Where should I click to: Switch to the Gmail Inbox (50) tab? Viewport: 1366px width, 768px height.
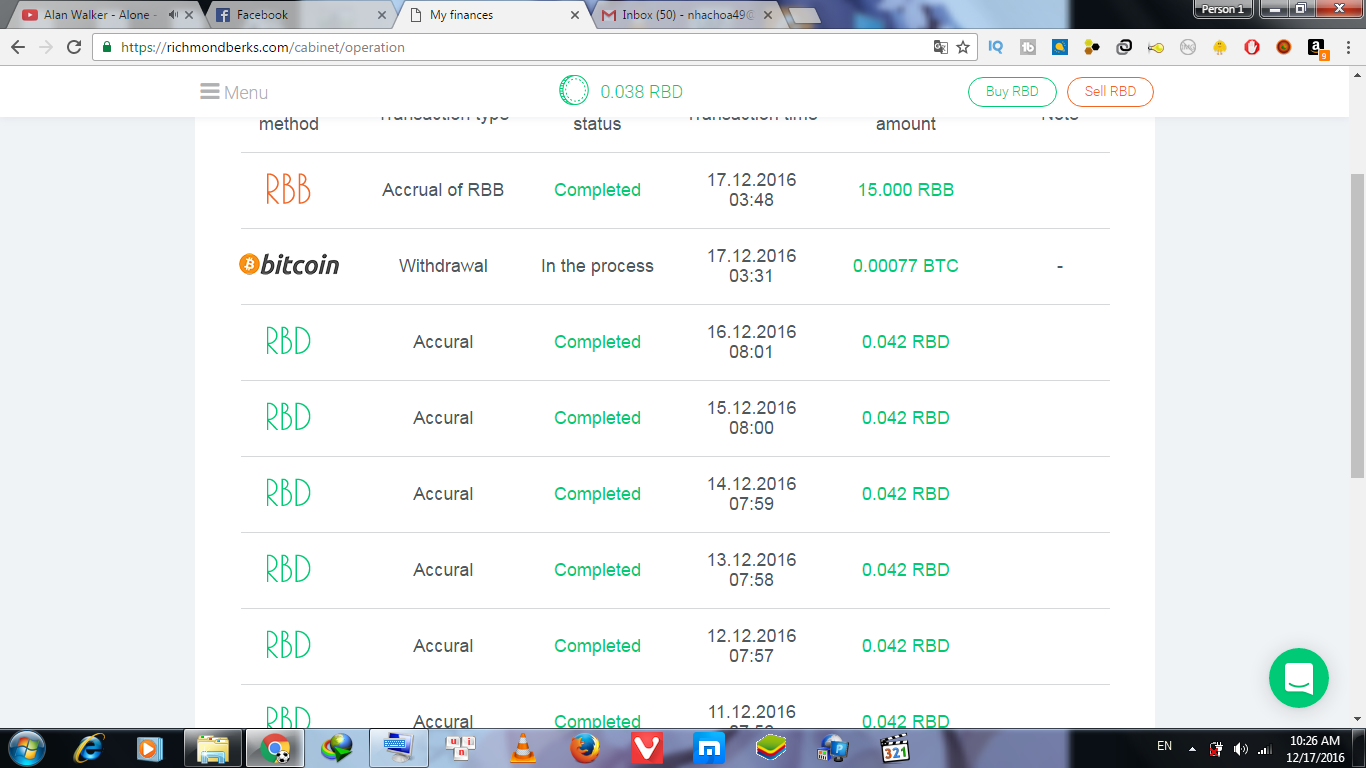click(683, 15)
